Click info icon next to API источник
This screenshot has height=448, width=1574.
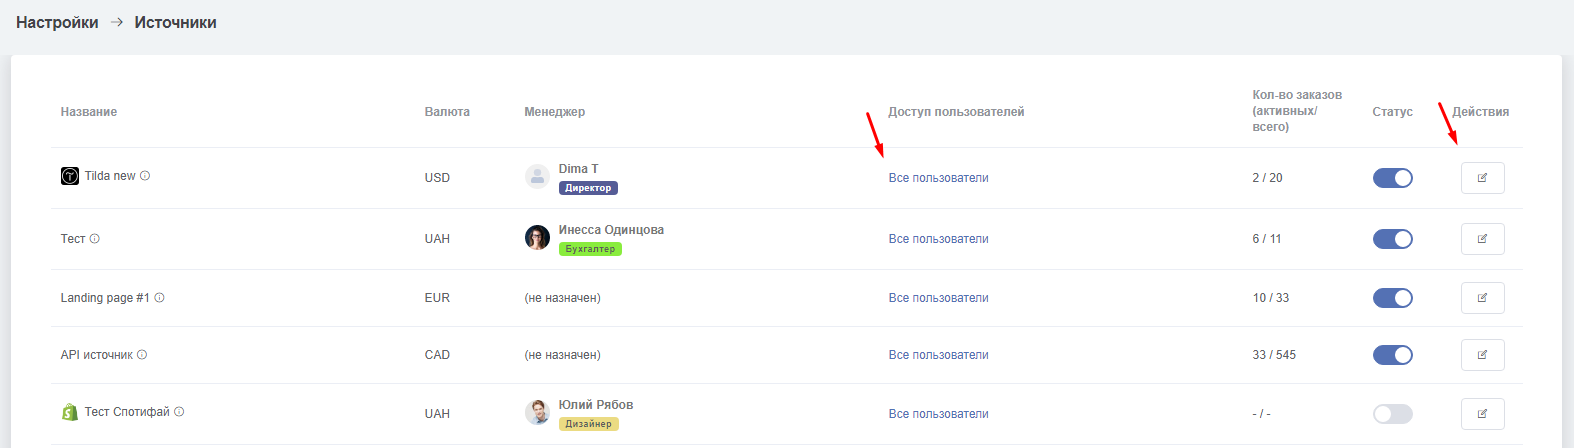pos(142,355)
